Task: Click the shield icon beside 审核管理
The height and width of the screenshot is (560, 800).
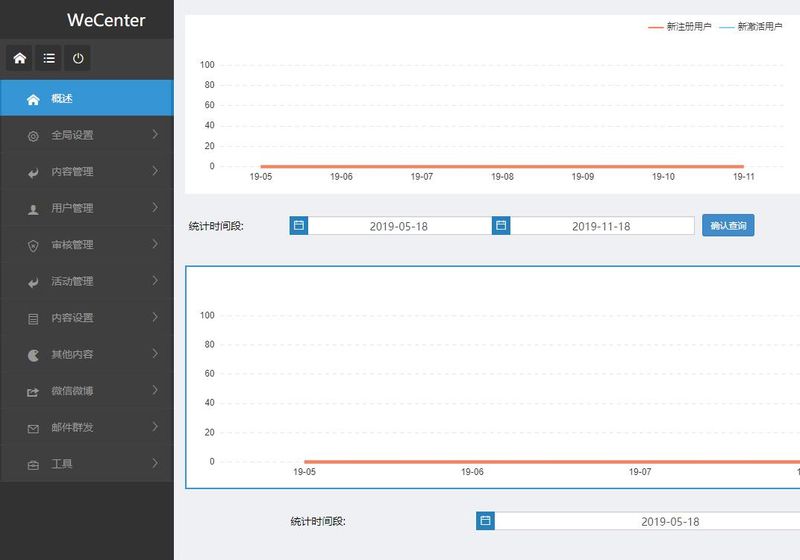Action: point(33,245)
